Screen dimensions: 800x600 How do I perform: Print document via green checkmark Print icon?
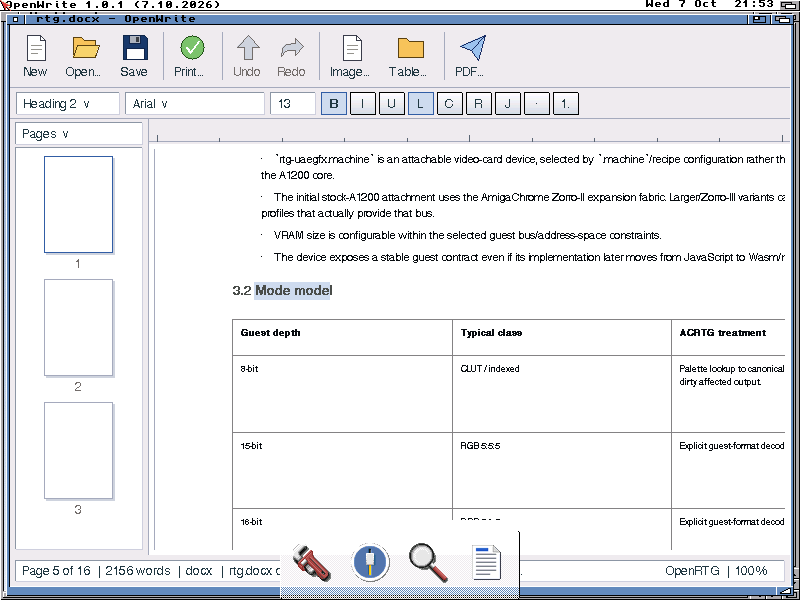tap(190, 56)
